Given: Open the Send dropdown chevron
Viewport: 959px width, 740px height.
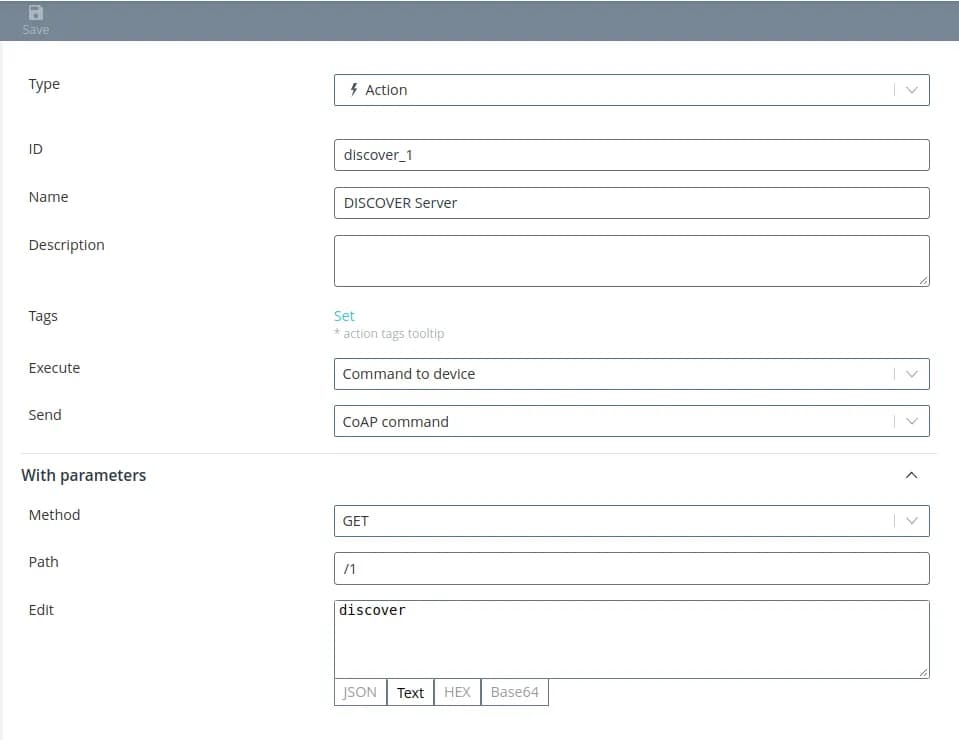Looking at the screenshot, I should [x=911, y=421].
